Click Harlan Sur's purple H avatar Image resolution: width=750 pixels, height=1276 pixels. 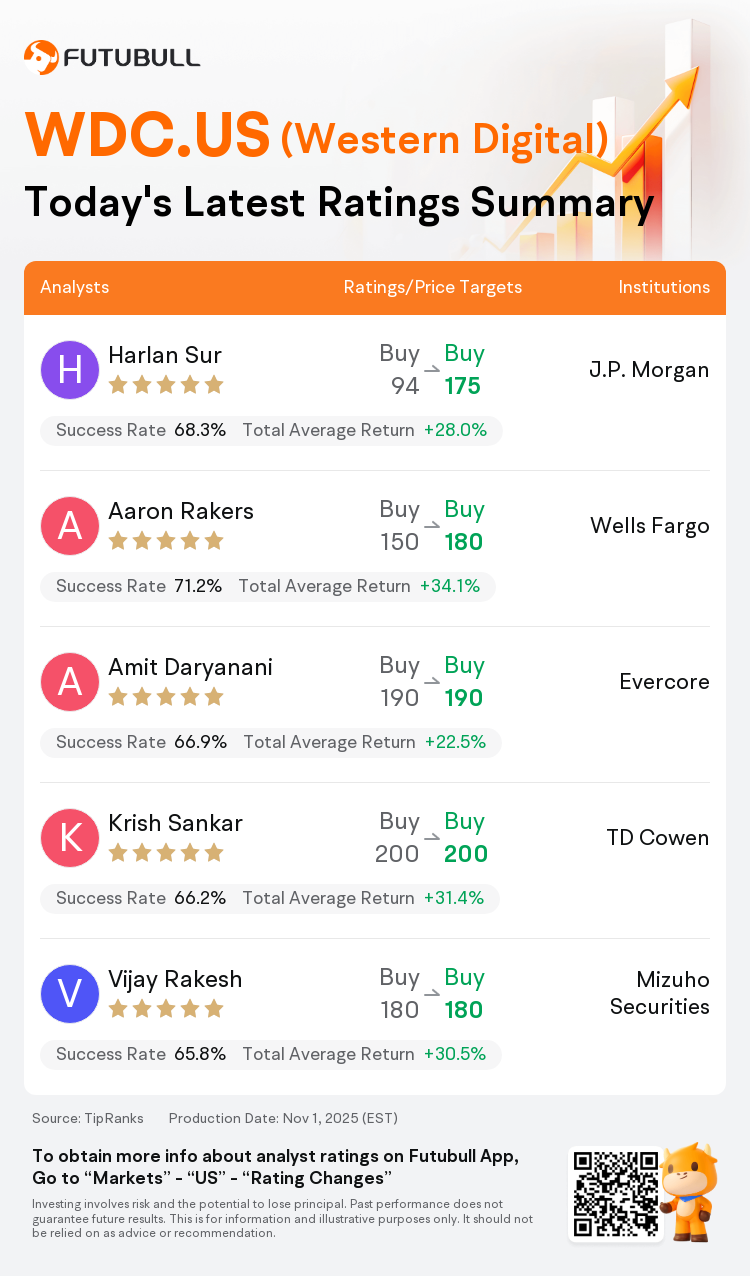70,370
